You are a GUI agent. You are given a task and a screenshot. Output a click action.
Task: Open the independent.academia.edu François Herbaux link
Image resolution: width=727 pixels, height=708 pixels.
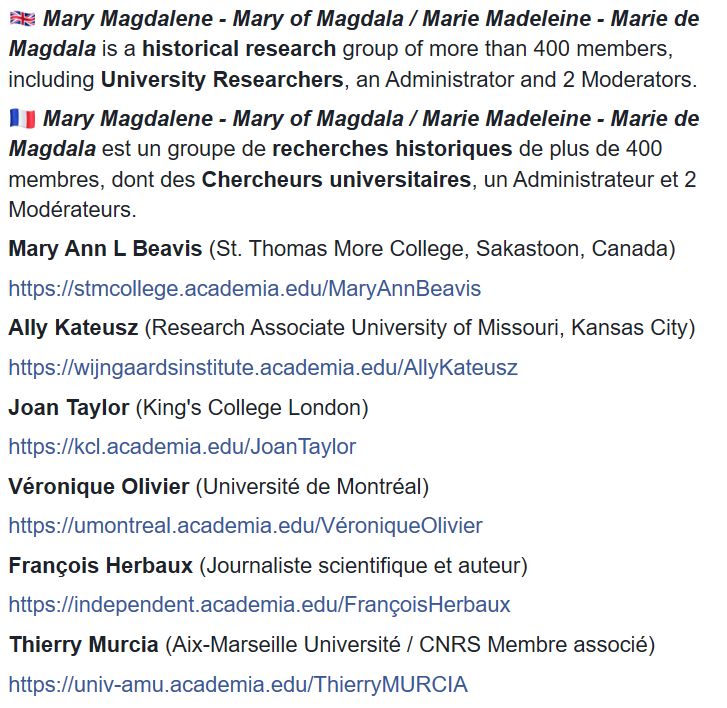point(259,605)
